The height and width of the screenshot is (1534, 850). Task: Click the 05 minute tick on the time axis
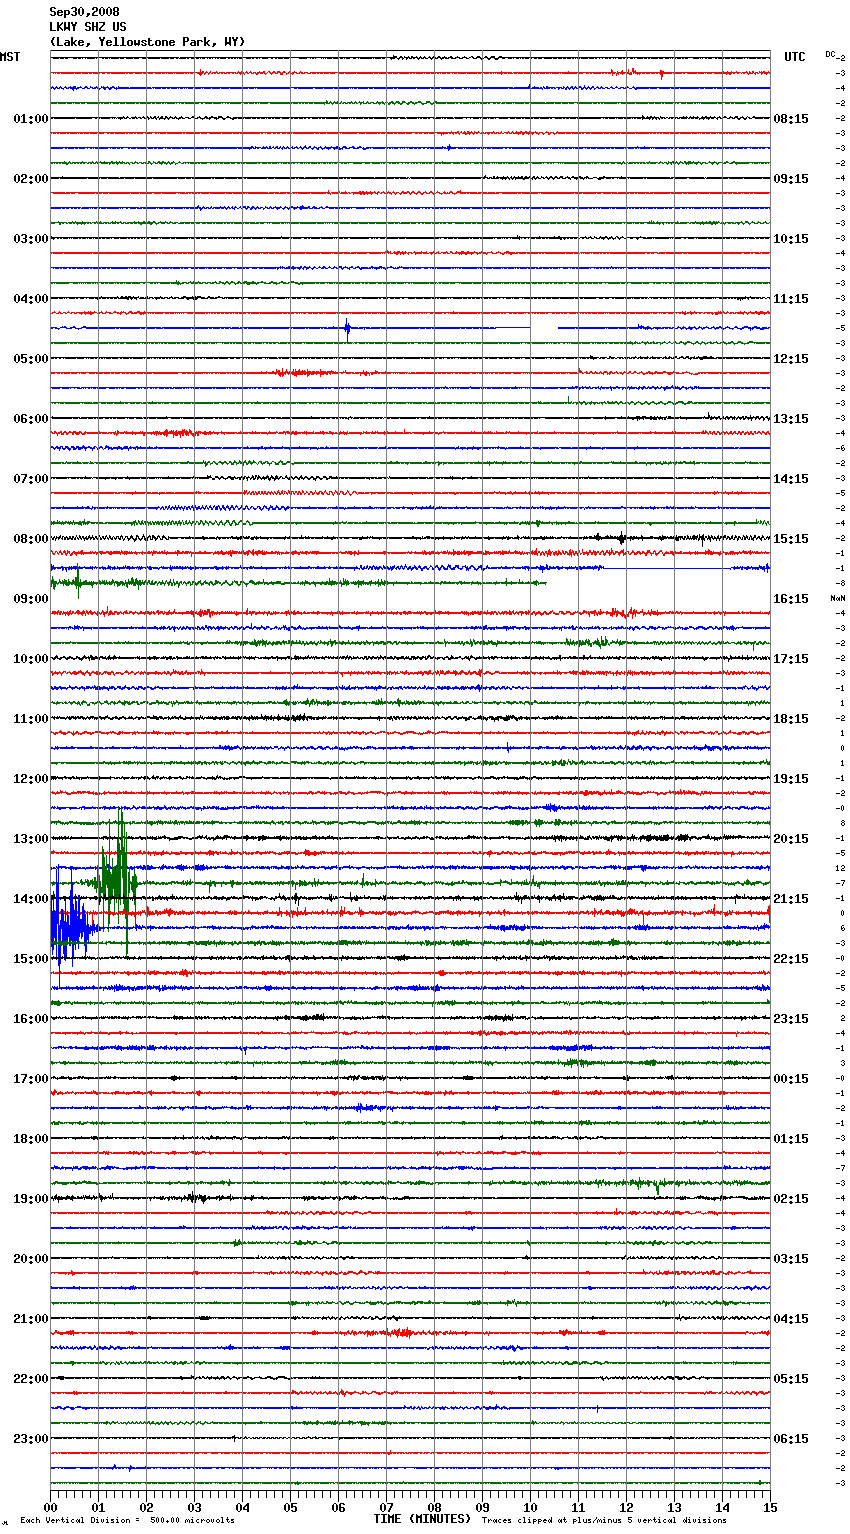290,1507
